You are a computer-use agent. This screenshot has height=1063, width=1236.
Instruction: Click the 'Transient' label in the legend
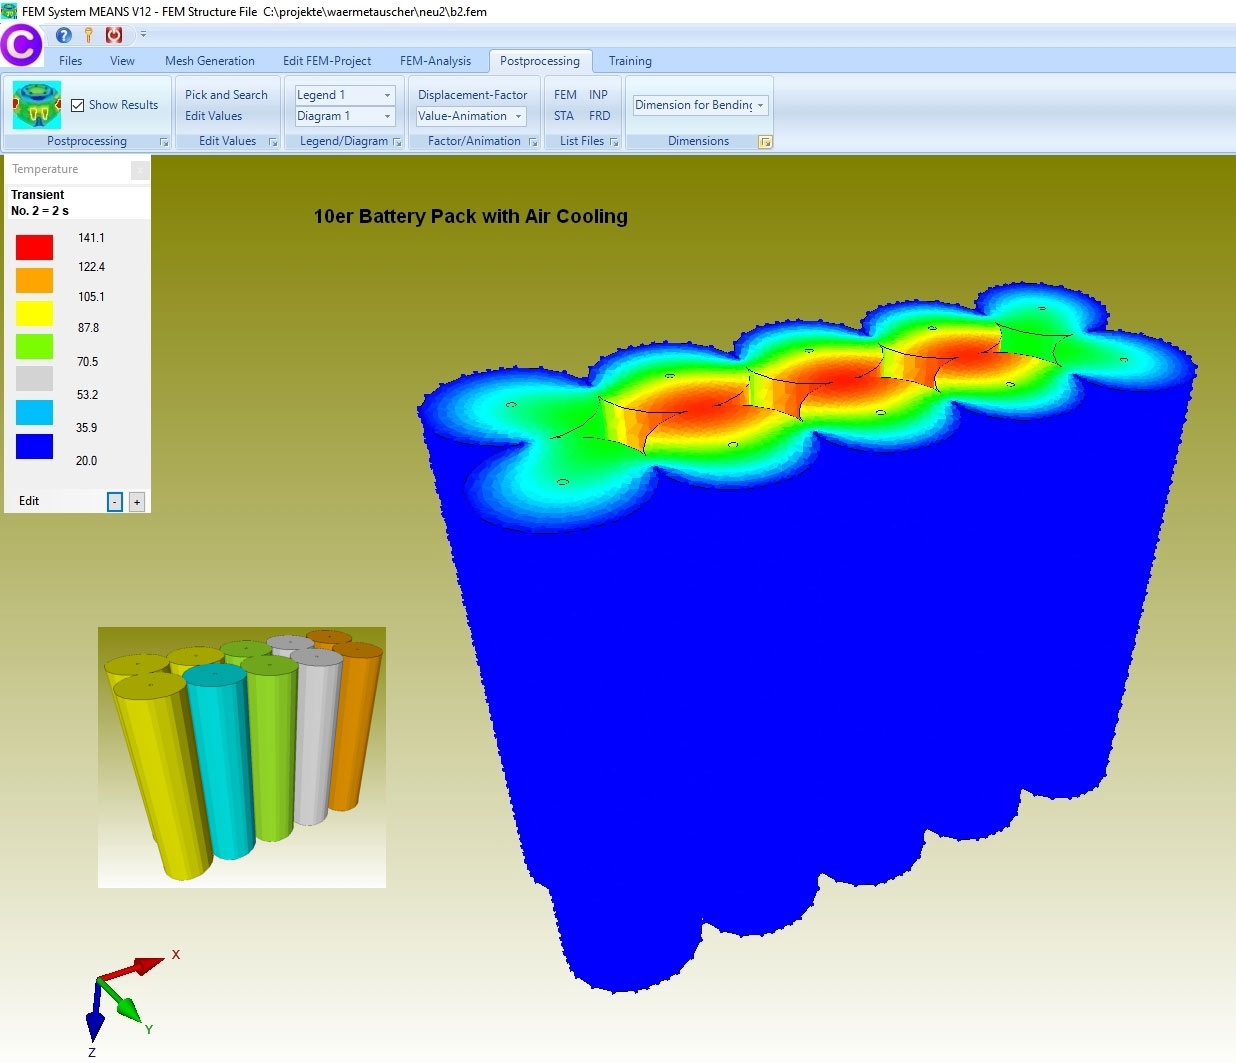(37, 195)
